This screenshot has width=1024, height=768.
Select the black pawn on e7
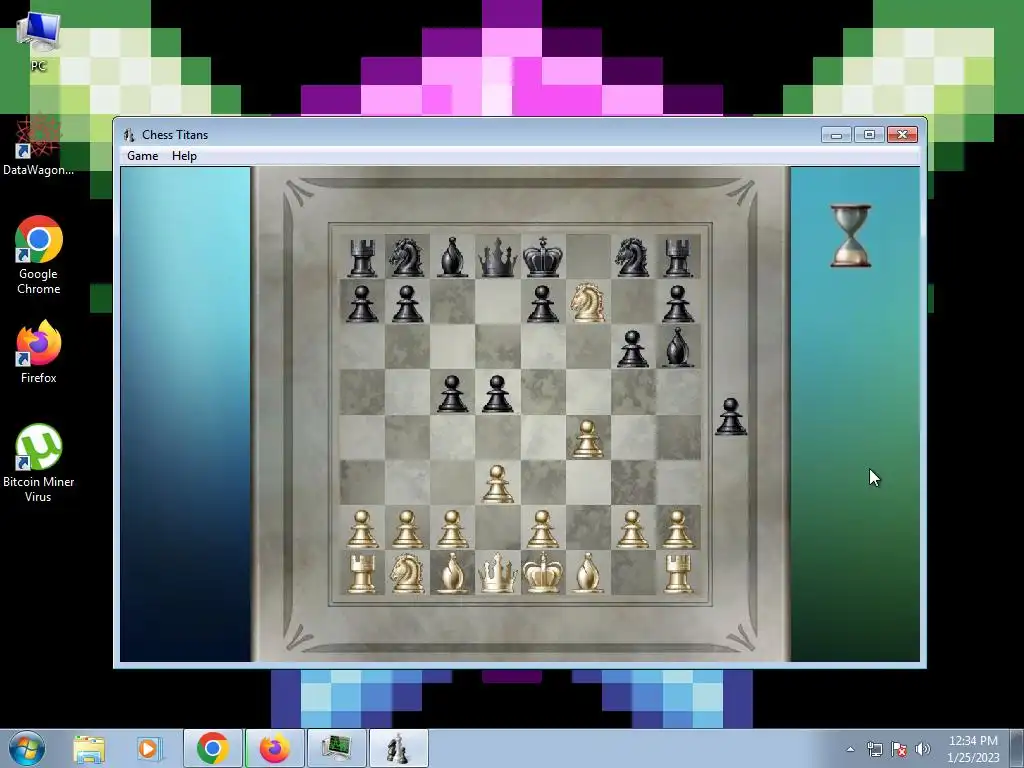[543, 304]
